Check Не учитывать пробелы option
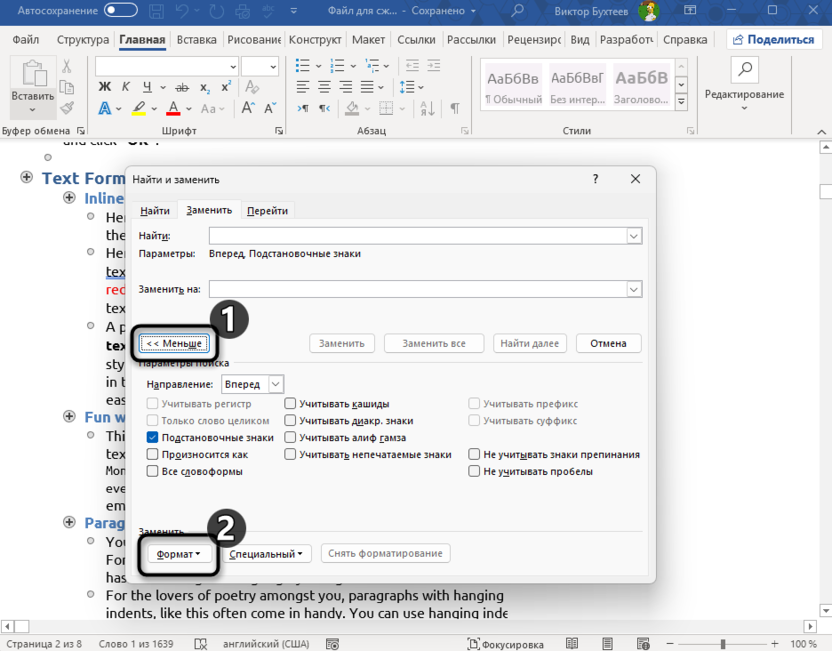 click(474, 471)
